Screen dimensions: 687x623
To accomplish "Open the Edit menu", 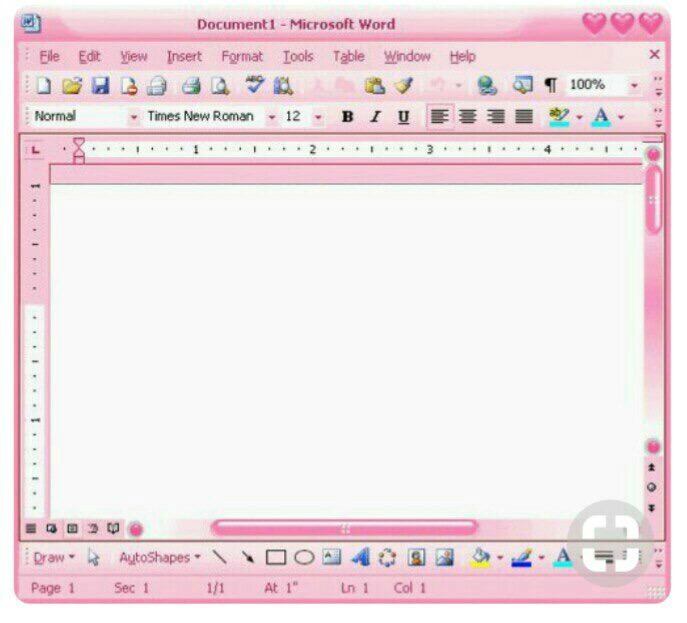I will point(89,56).
